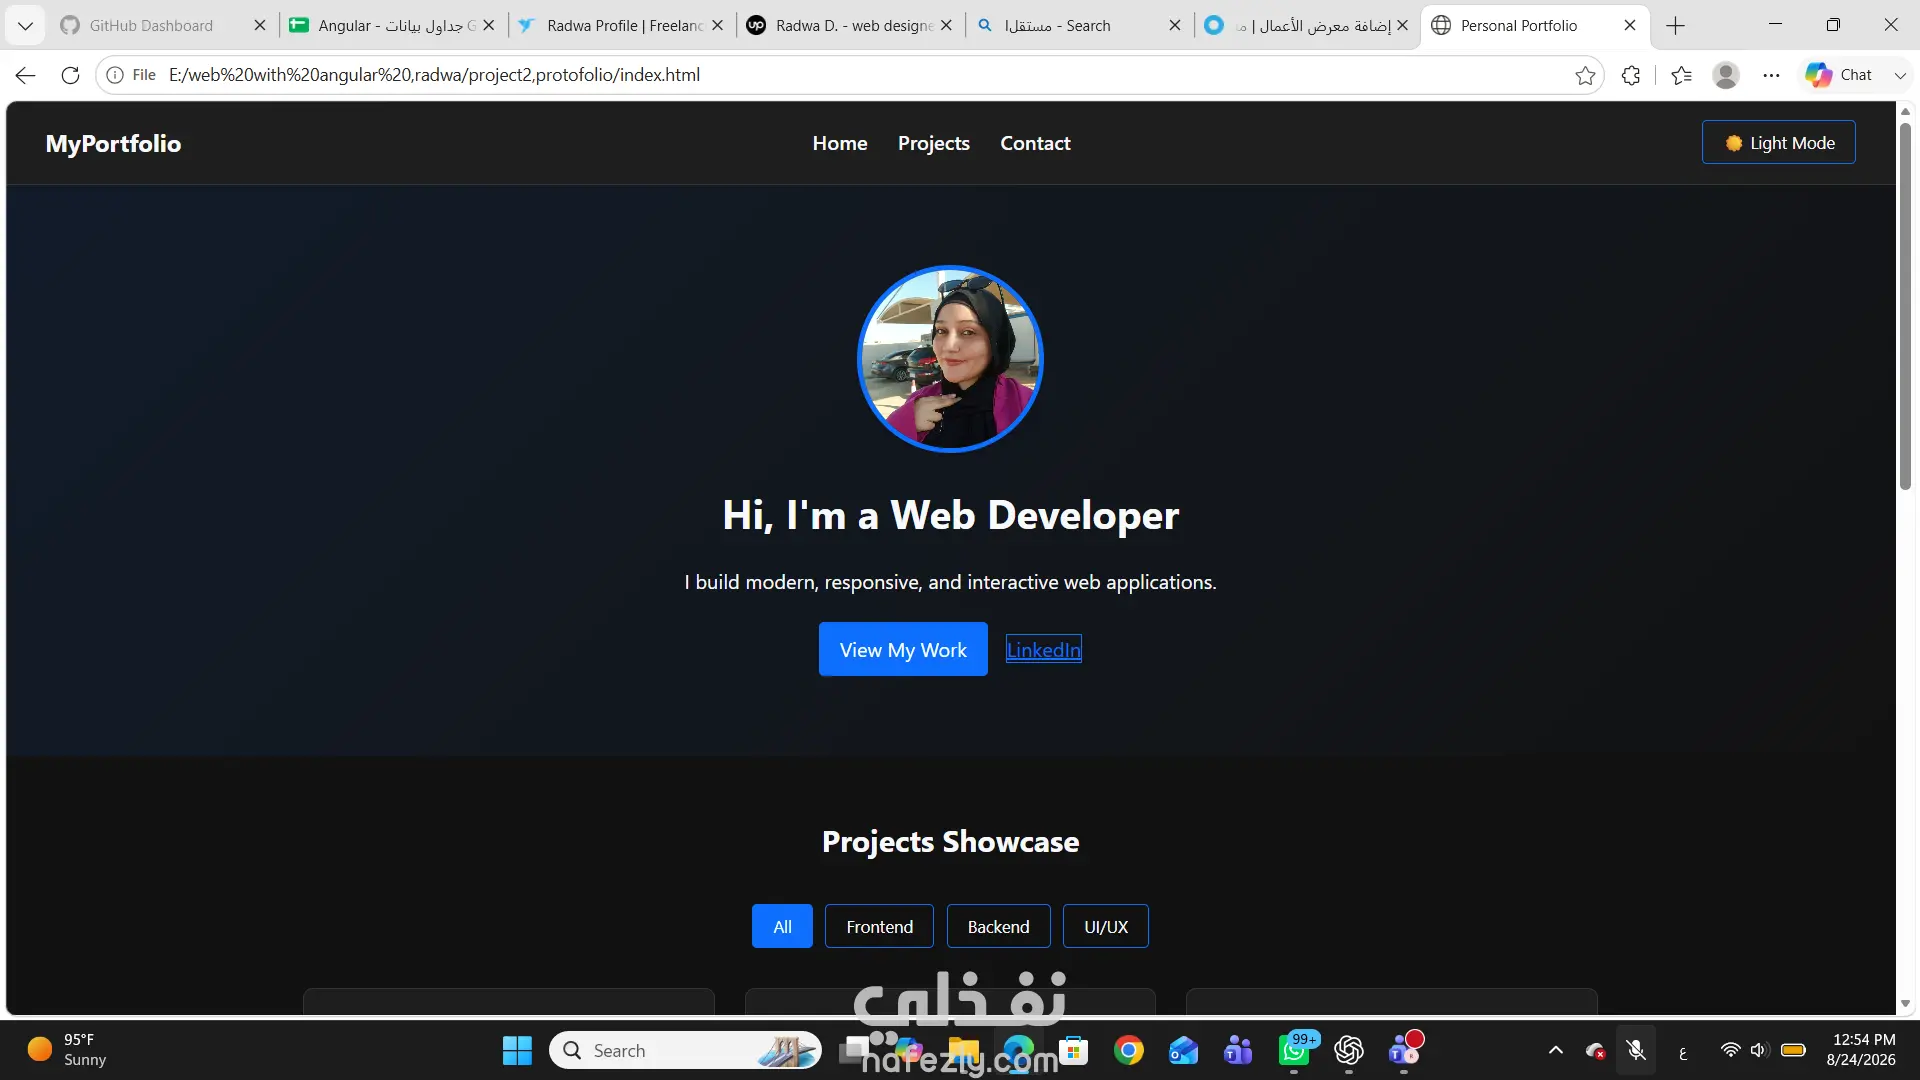Click the scrollbar down arrow
Viewport: 1920px width, 1080px height.
click(1905, 1003)
